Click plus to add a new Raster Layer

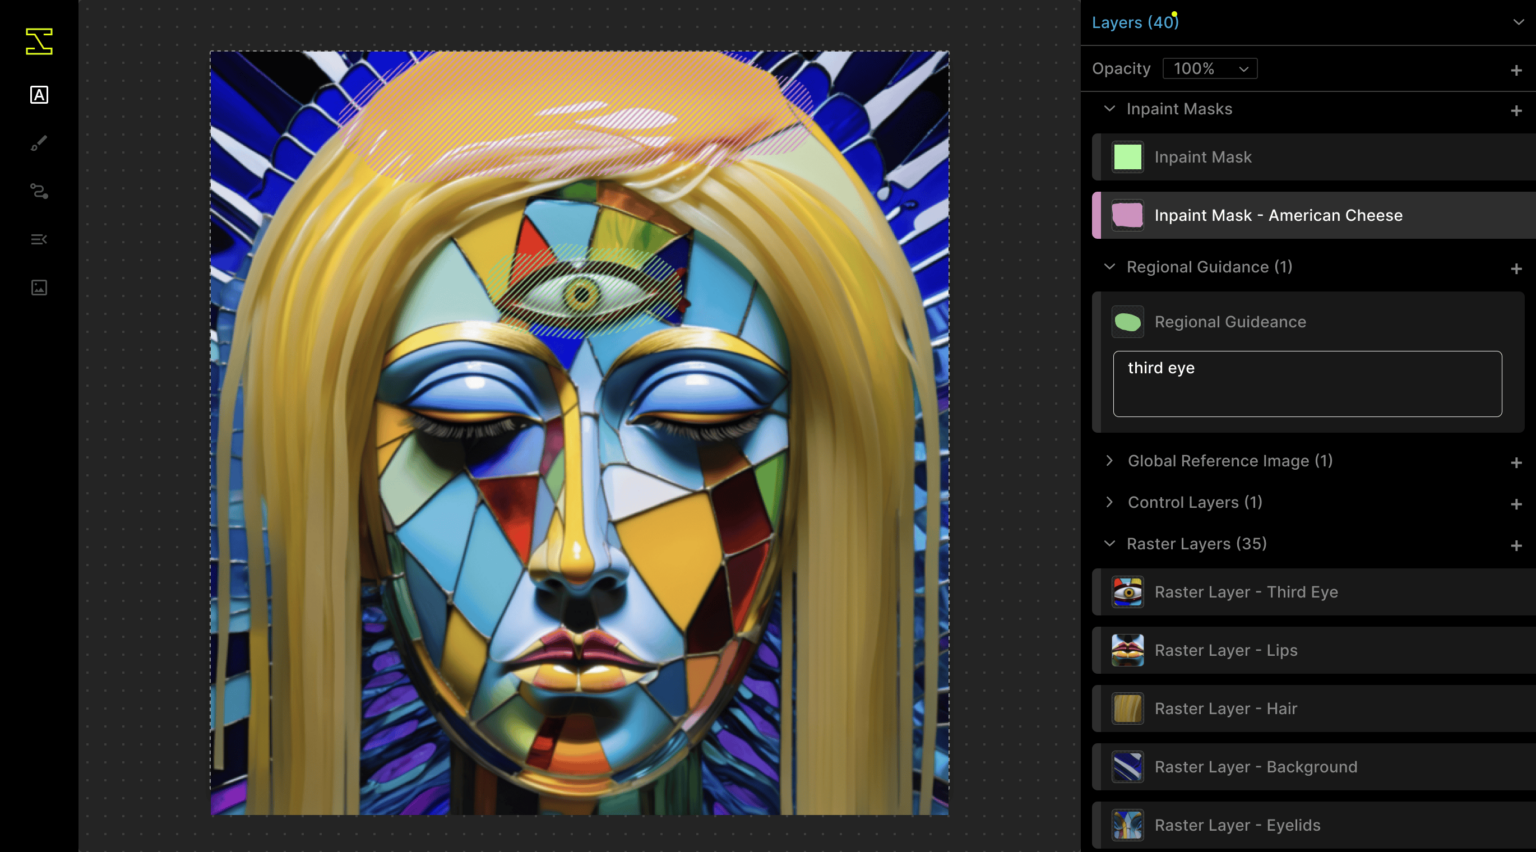pyautogui.click(x=1516, y=545)
